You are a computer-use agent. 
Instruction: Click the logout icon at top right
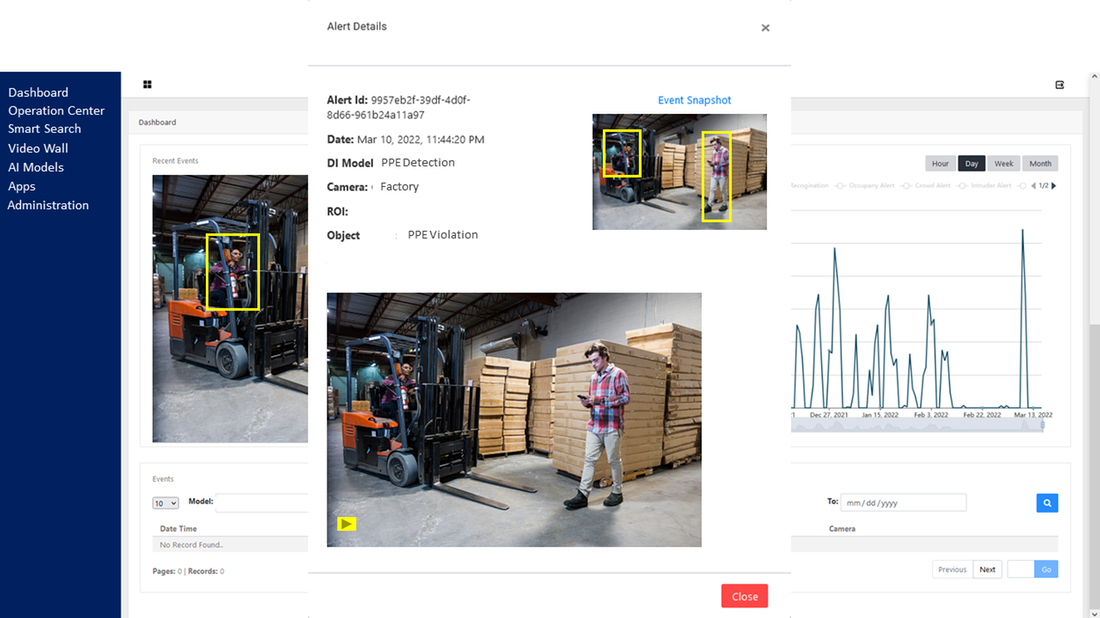click(1060, 85)
